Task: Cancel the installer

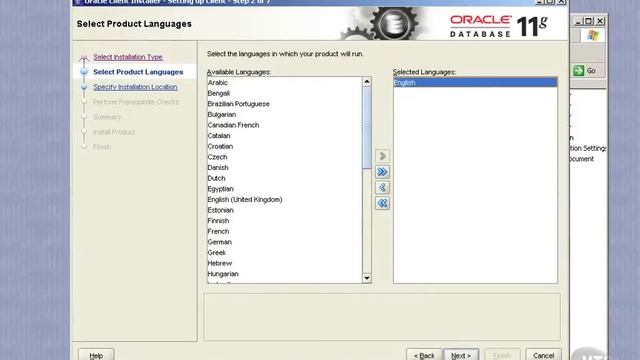Action: pos(543,356)
